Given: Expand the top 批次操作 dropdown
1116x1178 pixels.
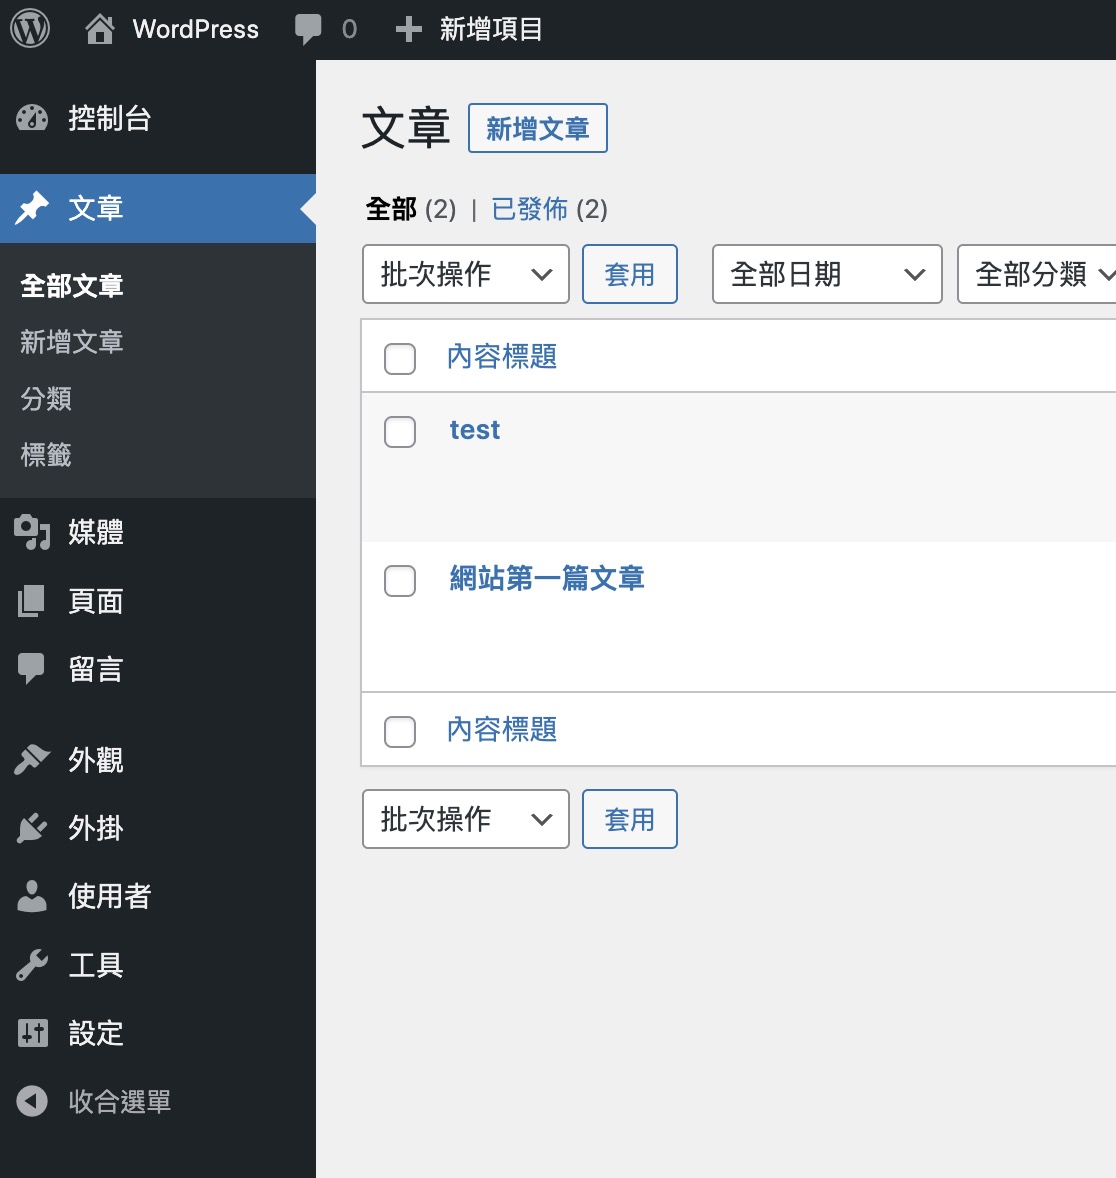Looking at the screenshot, I should click(466, 274).
